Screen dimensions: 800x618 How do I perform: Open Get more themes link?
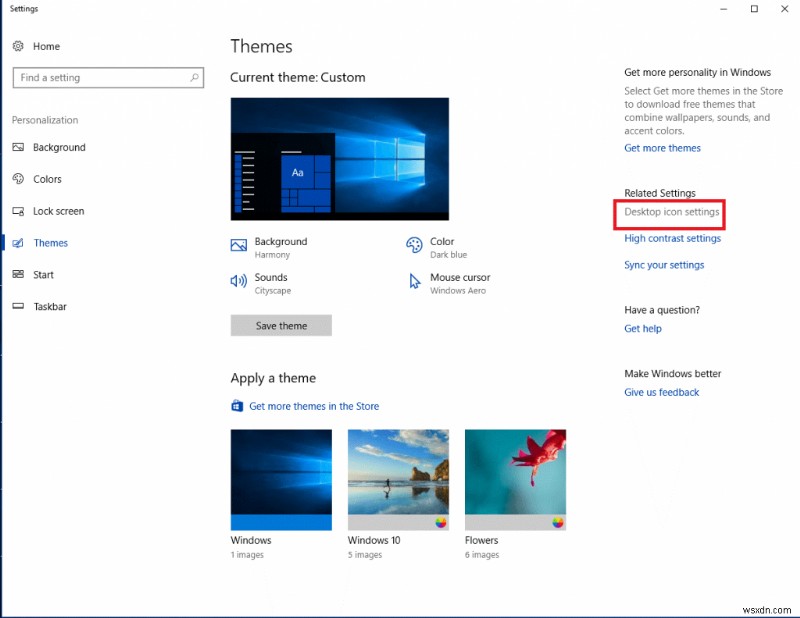pyautogui.click(x=662, y=148)
